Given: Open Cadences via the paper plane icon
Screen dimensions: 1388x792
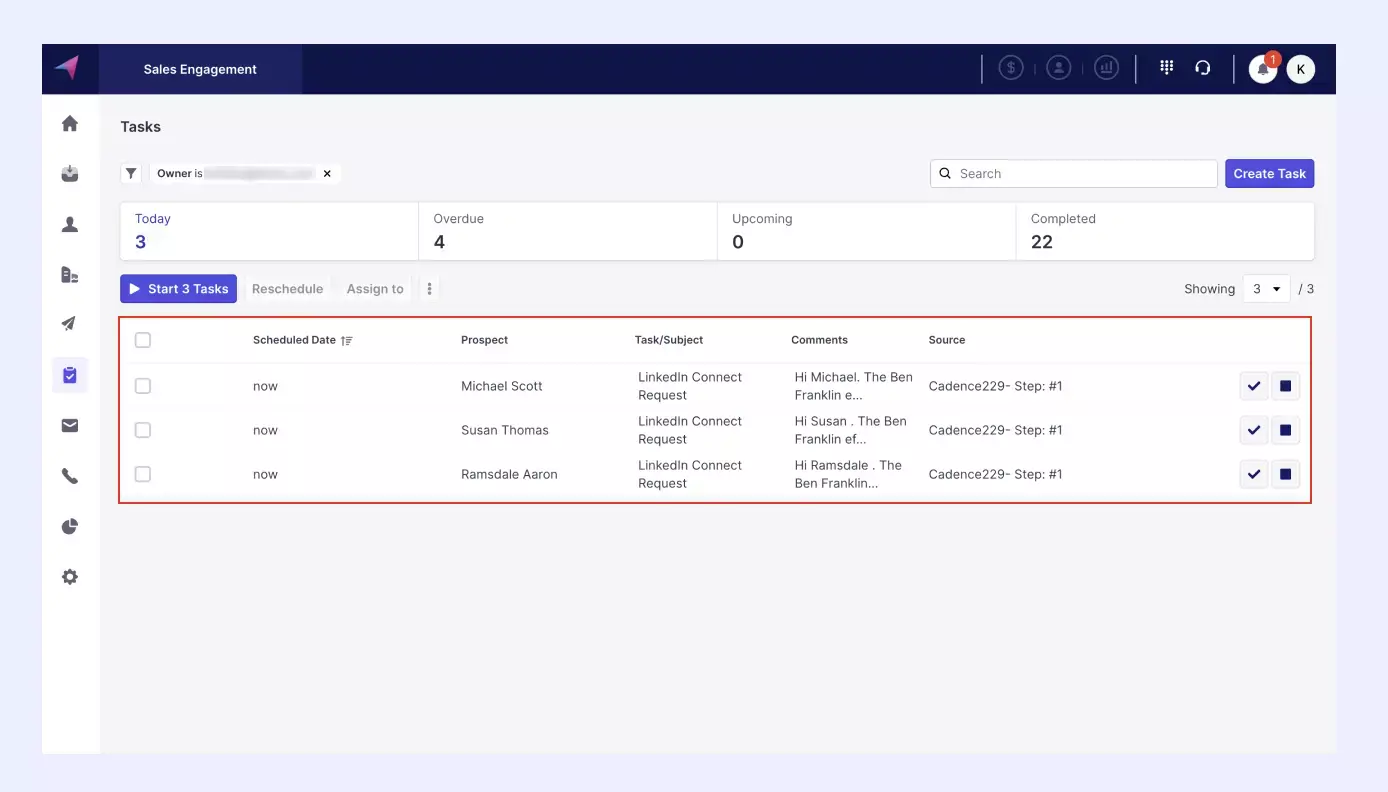Looking at the screenshot, I should [x=69, y=324].
